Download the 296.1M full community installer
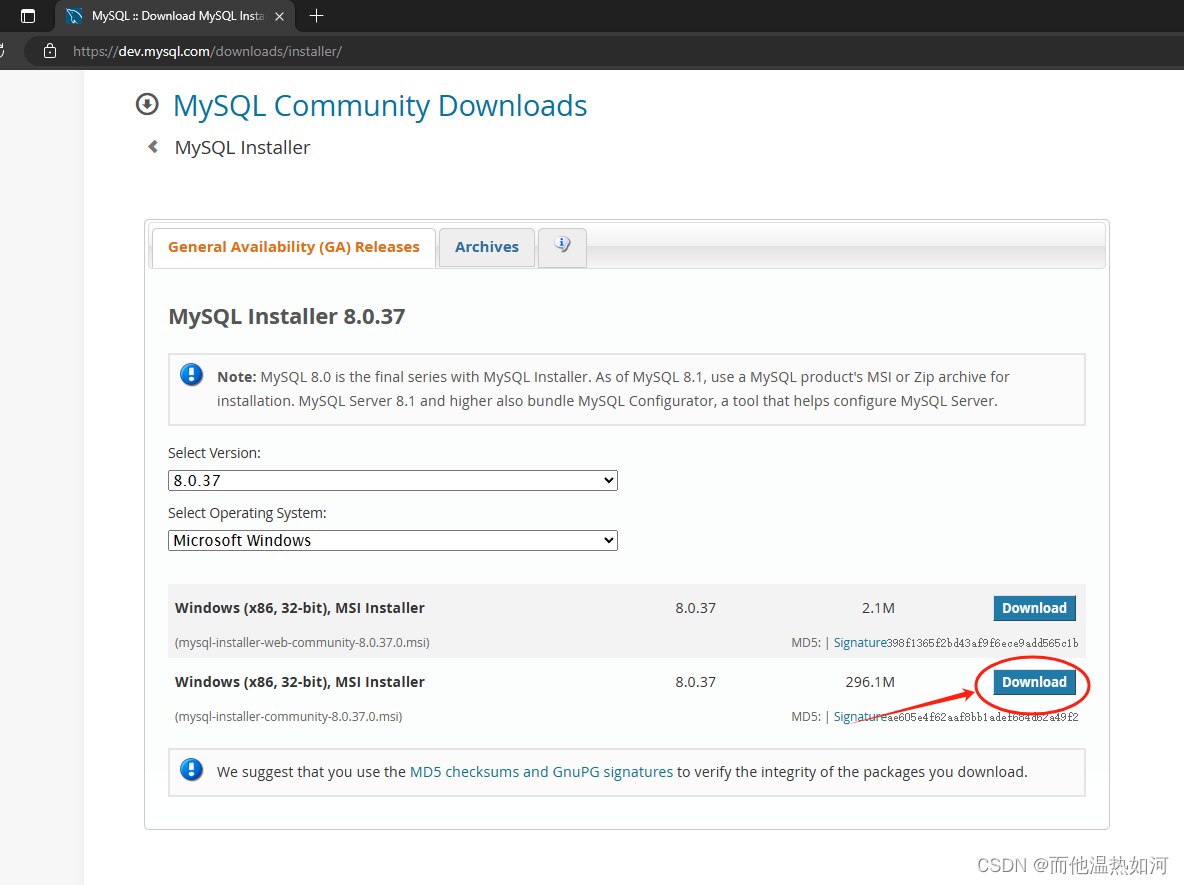 (1034, 681)
